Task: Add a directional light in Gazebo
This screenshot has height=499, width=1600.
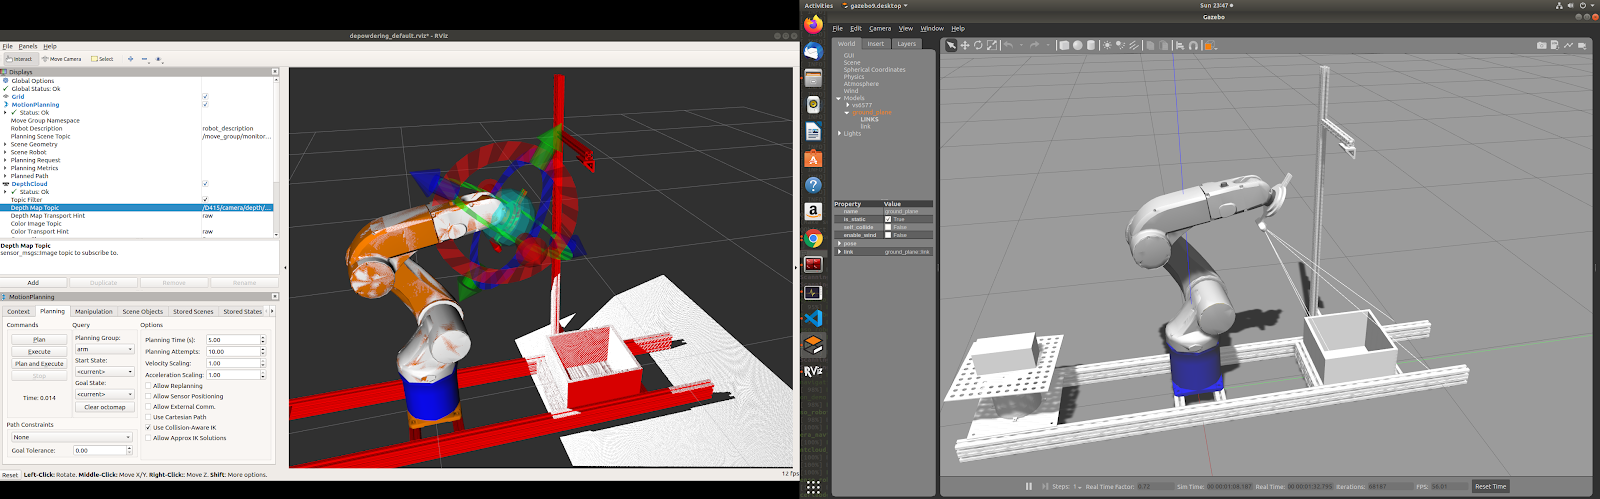Action: [x=1134, y=45]
